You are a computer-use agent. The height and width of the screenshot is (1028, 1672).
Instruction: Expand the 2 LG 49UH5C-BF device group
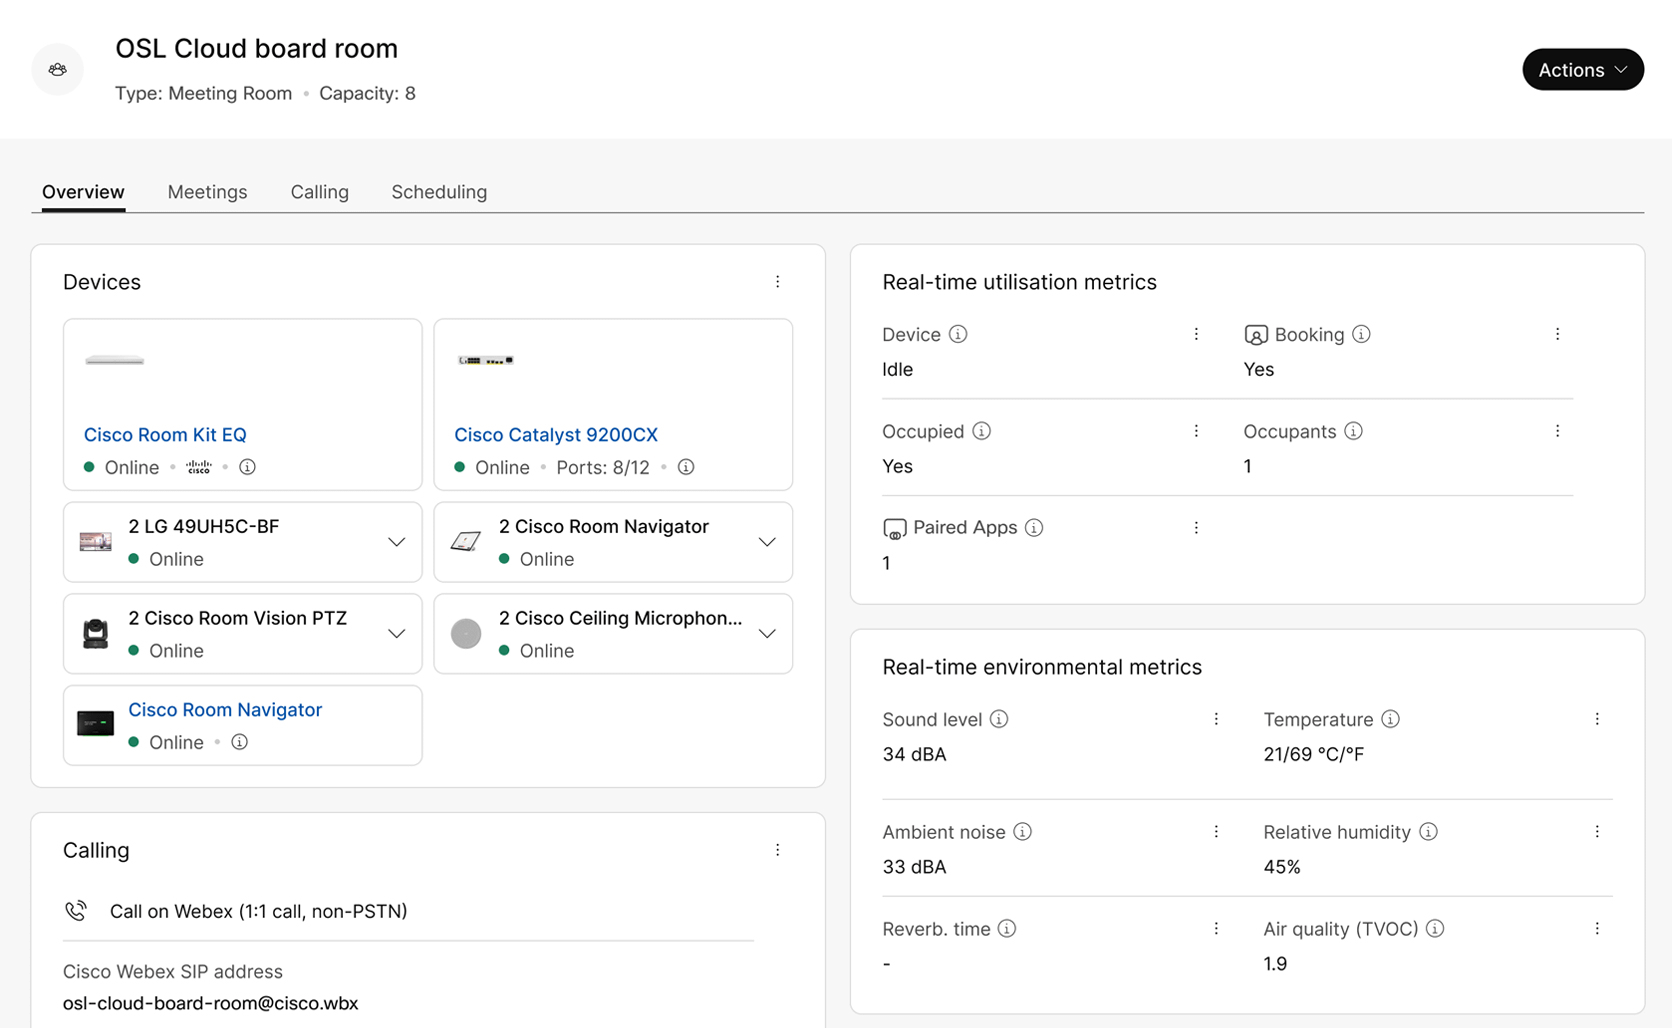click(396, 542)
